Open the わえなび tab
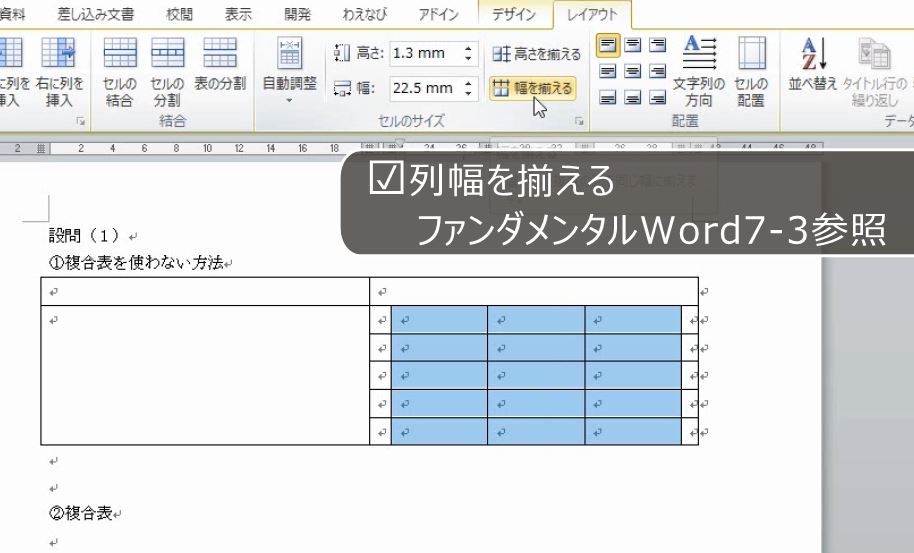The width and height of the screenshot is (914, 553). [365, 14]
